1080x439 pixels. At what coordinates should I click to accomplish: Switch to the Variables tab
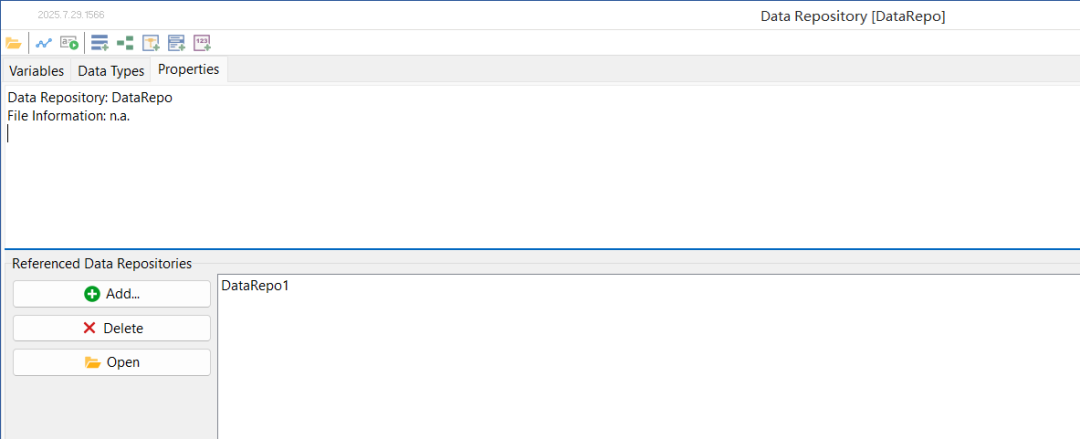point(37,71)
